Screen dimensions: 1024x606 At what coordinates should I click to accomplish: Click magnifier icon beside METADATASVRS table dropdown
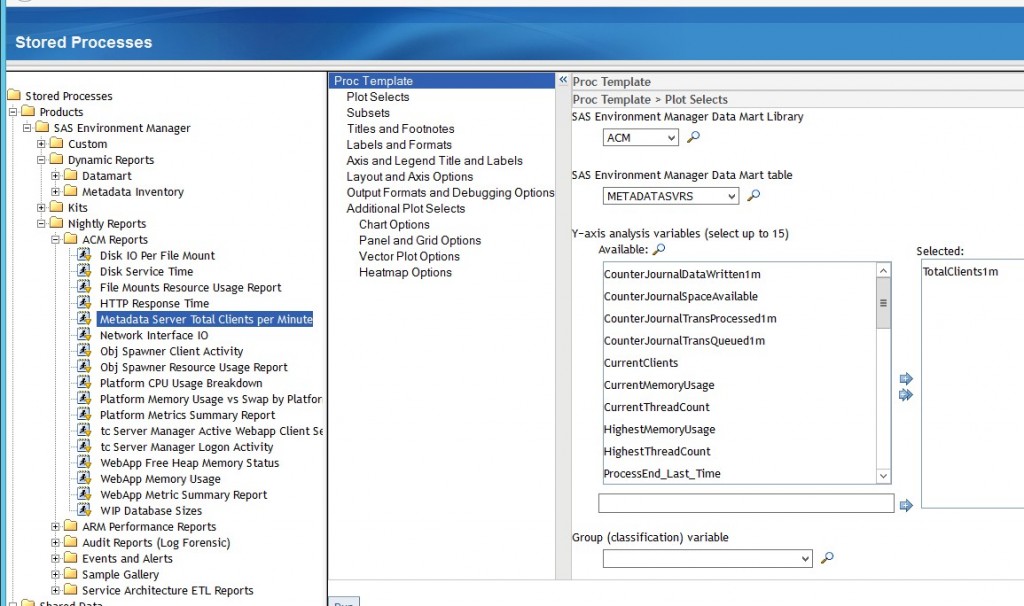pyautogui.click(x=755, y=196)
